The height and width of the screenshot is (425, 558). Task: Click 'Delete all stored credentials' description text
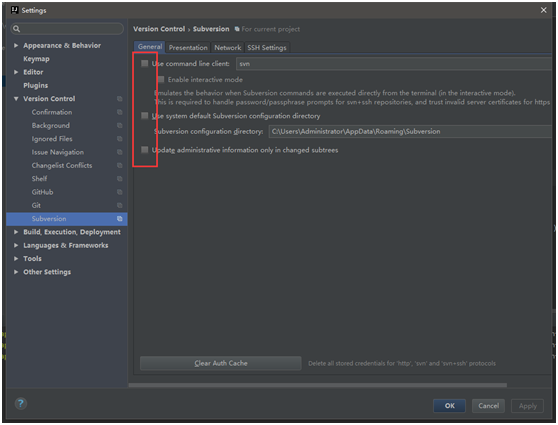point(402,363)
